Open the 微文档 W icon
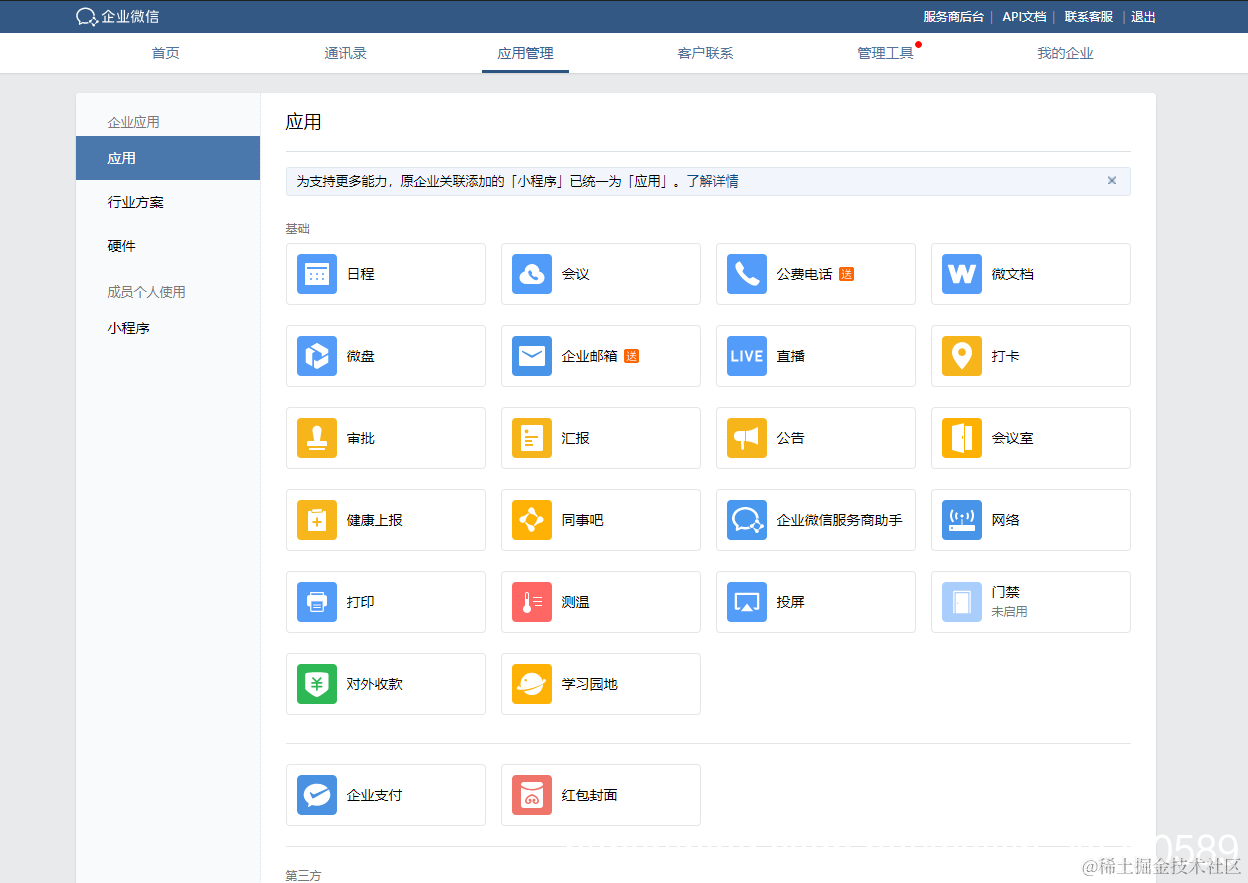 point(962,274)
